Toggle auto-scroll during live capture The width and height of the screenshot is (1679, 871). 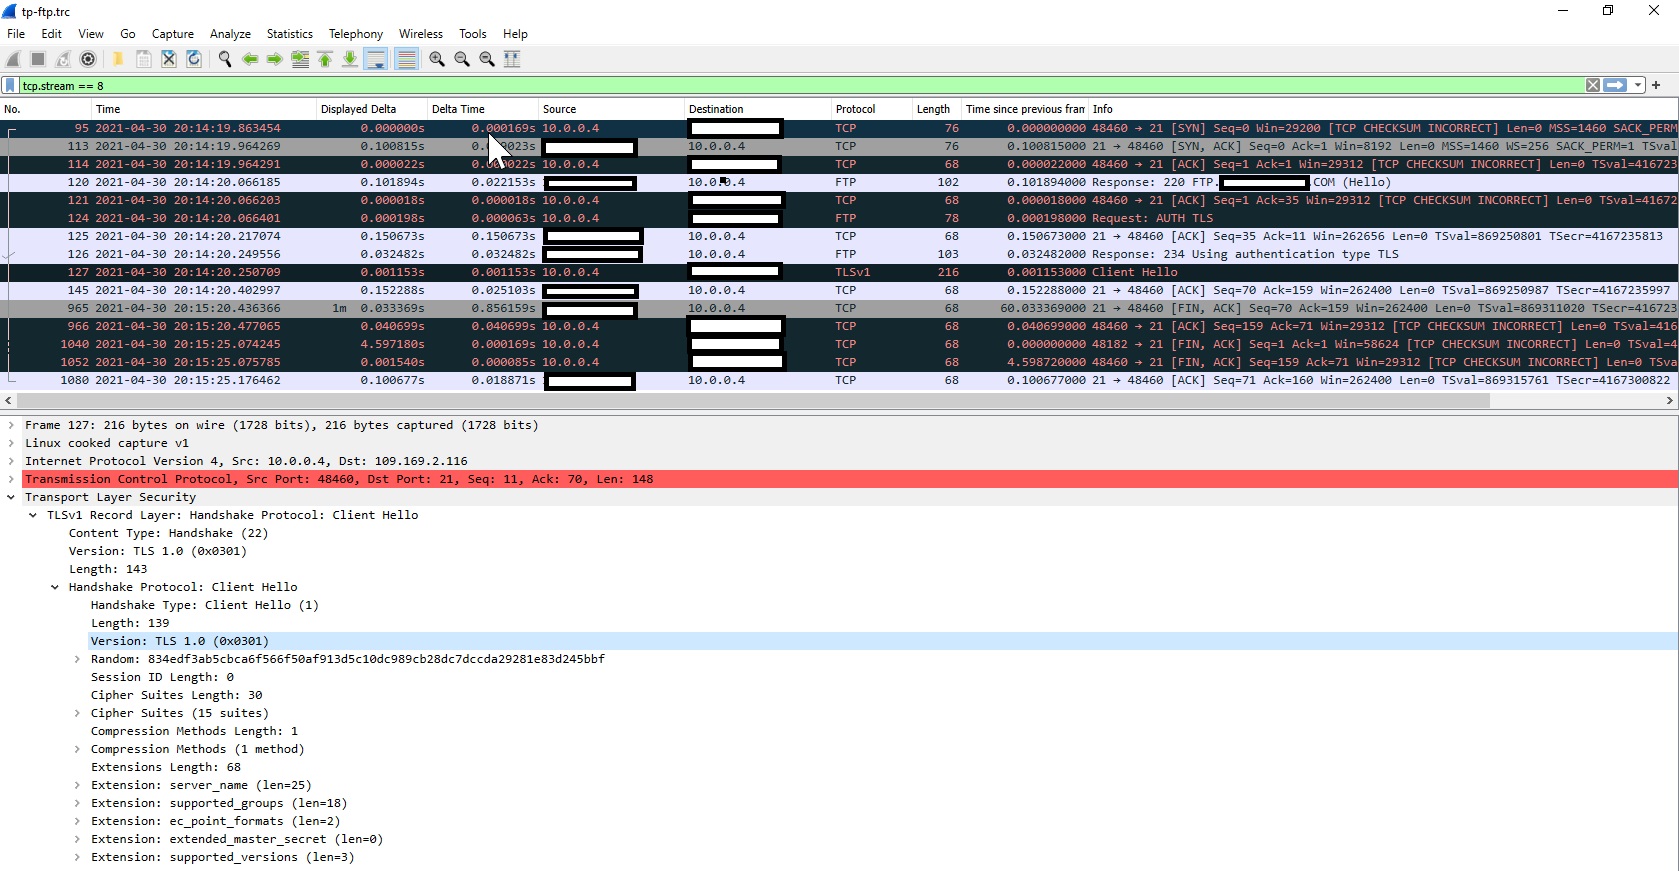point(376,60)
